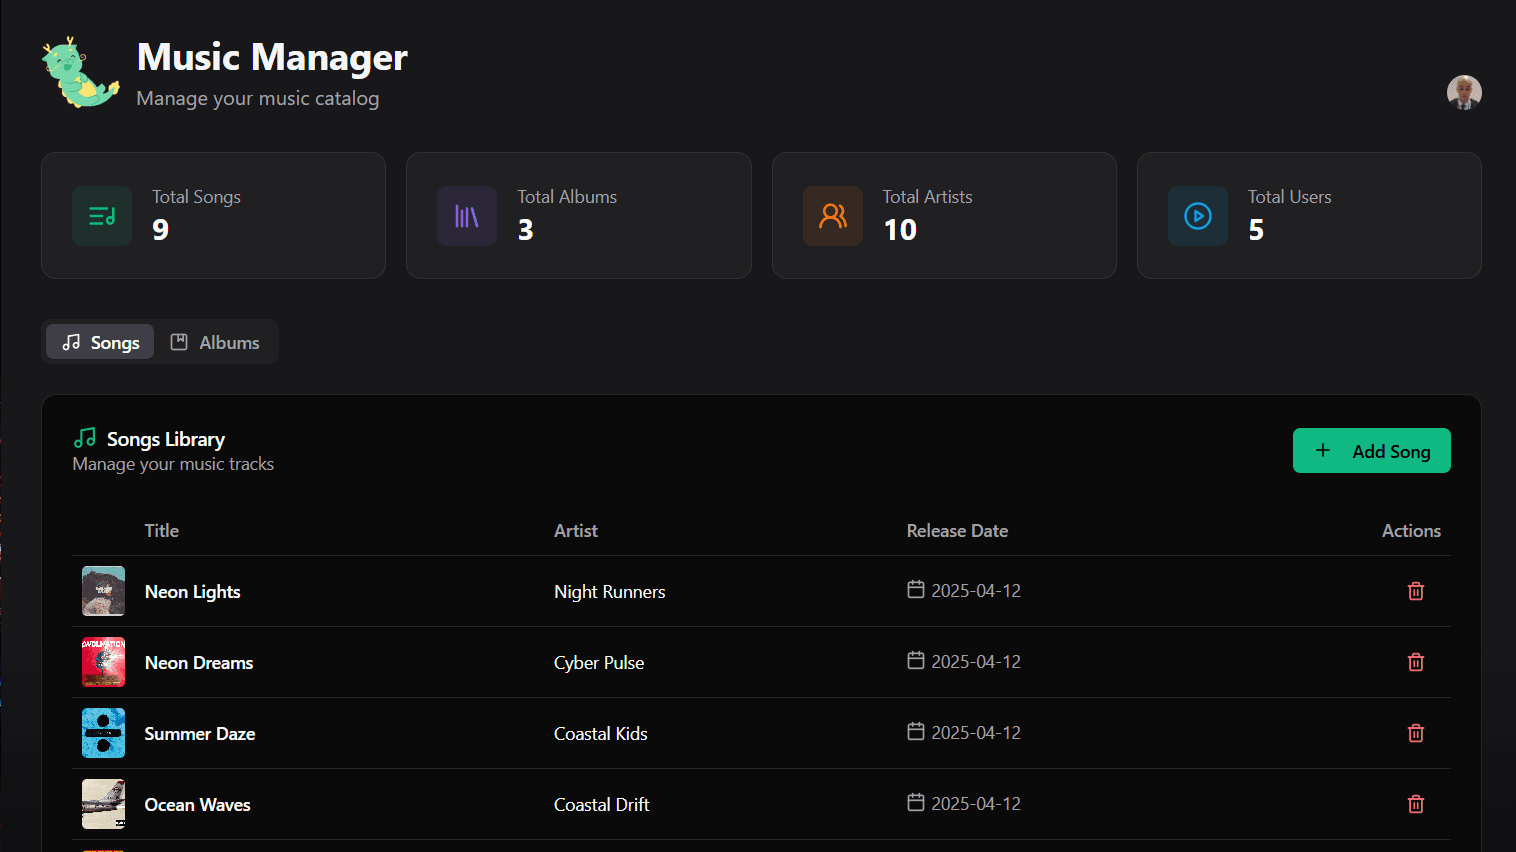1516x852 pixels.
Task: Select the Songs tab
Action: coord(99,341)
